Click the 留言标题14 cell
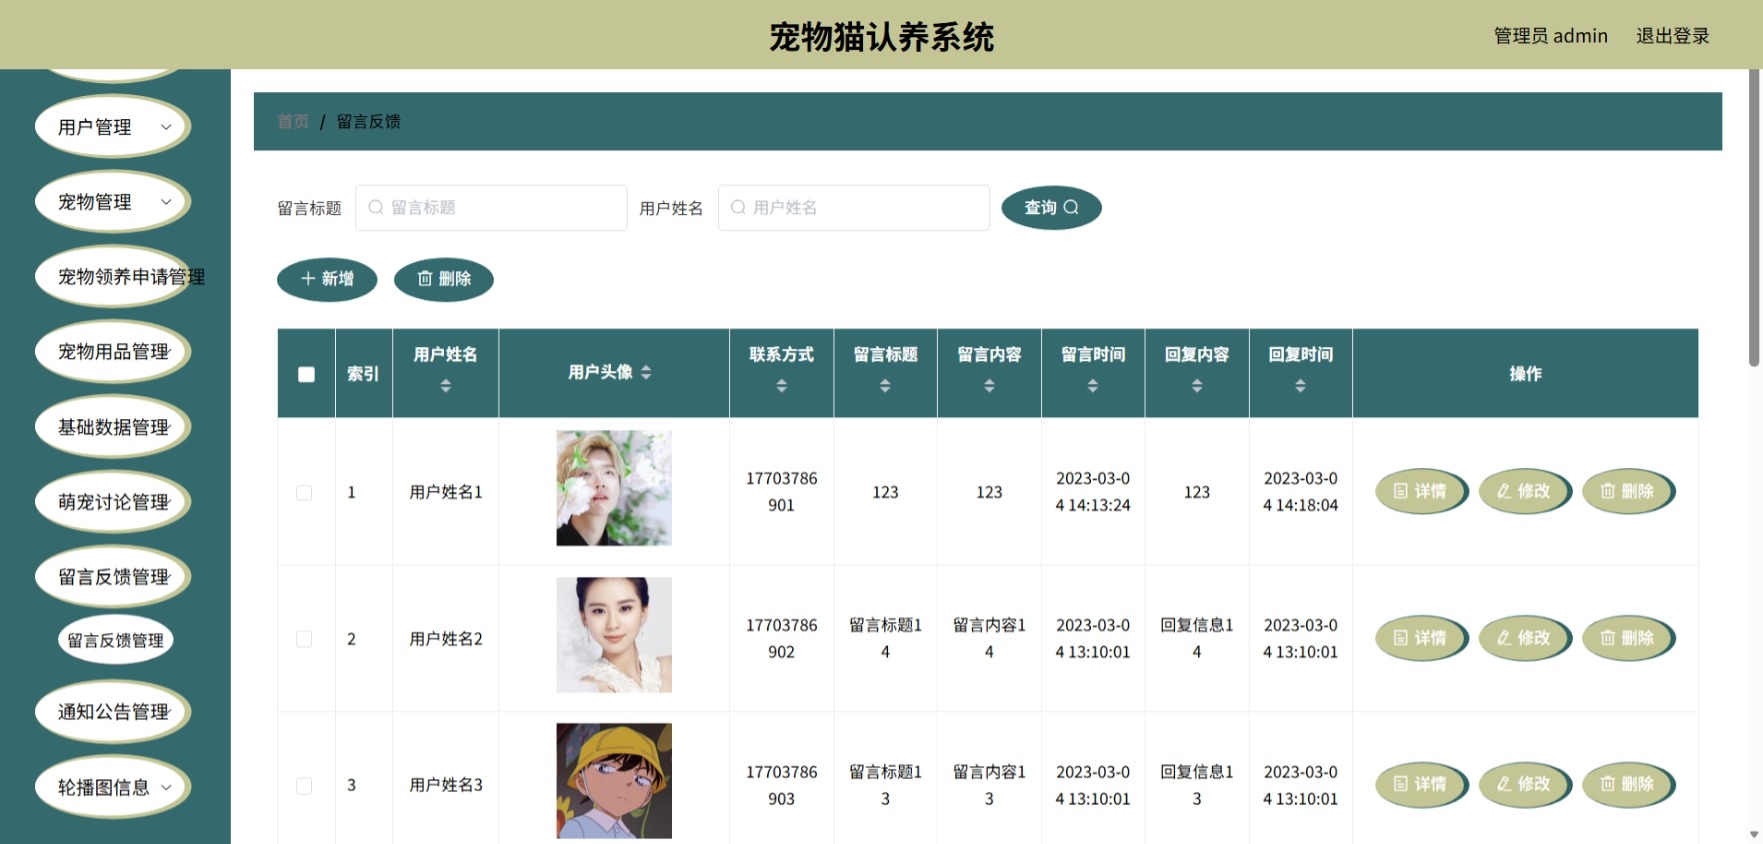This screenshot has width=1763, height=844. [x=885, y=638]
